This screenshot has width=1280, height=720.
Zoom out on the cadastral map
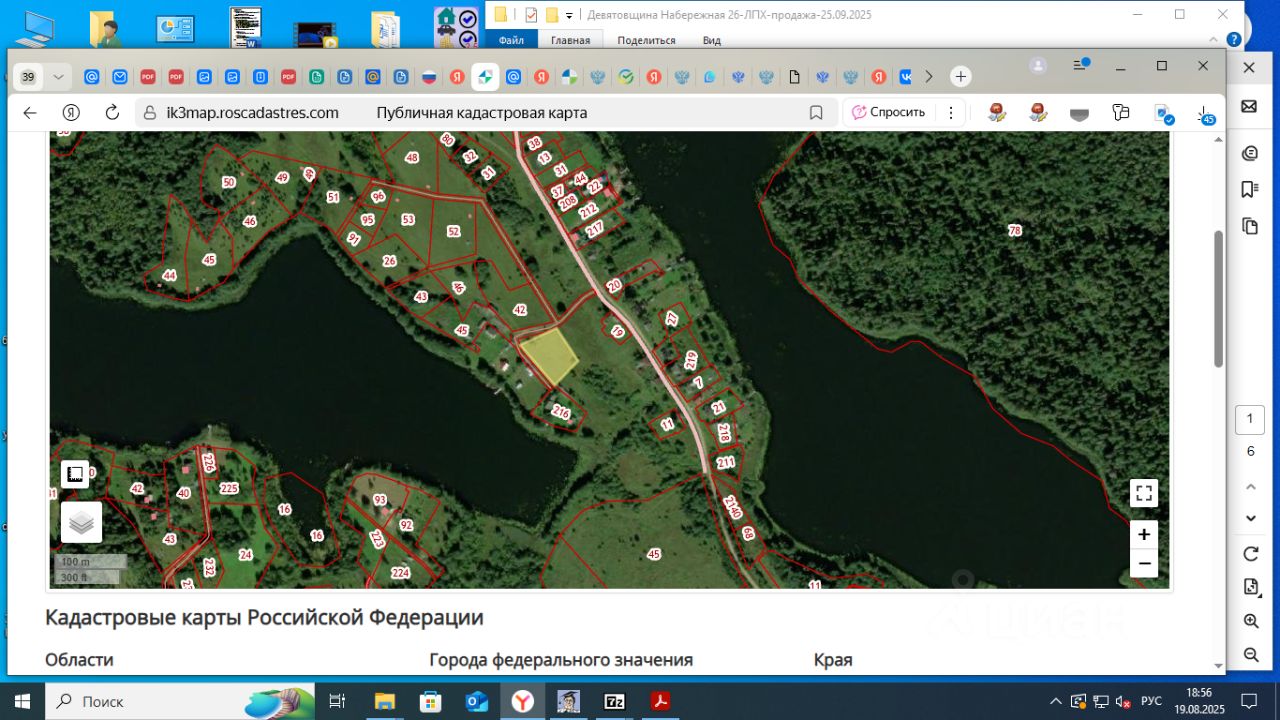[1144, 564]
